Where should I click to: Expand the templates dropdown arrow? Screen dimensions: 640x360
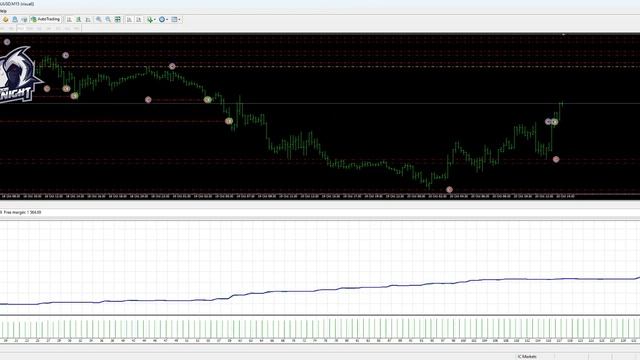(x=180, y=20)
